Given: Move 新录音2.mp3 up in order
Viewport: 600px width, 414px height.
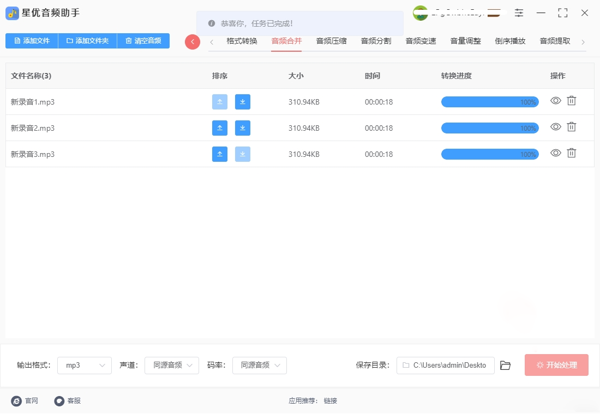Looking at the screenshot, I should [x=219, y=128].
